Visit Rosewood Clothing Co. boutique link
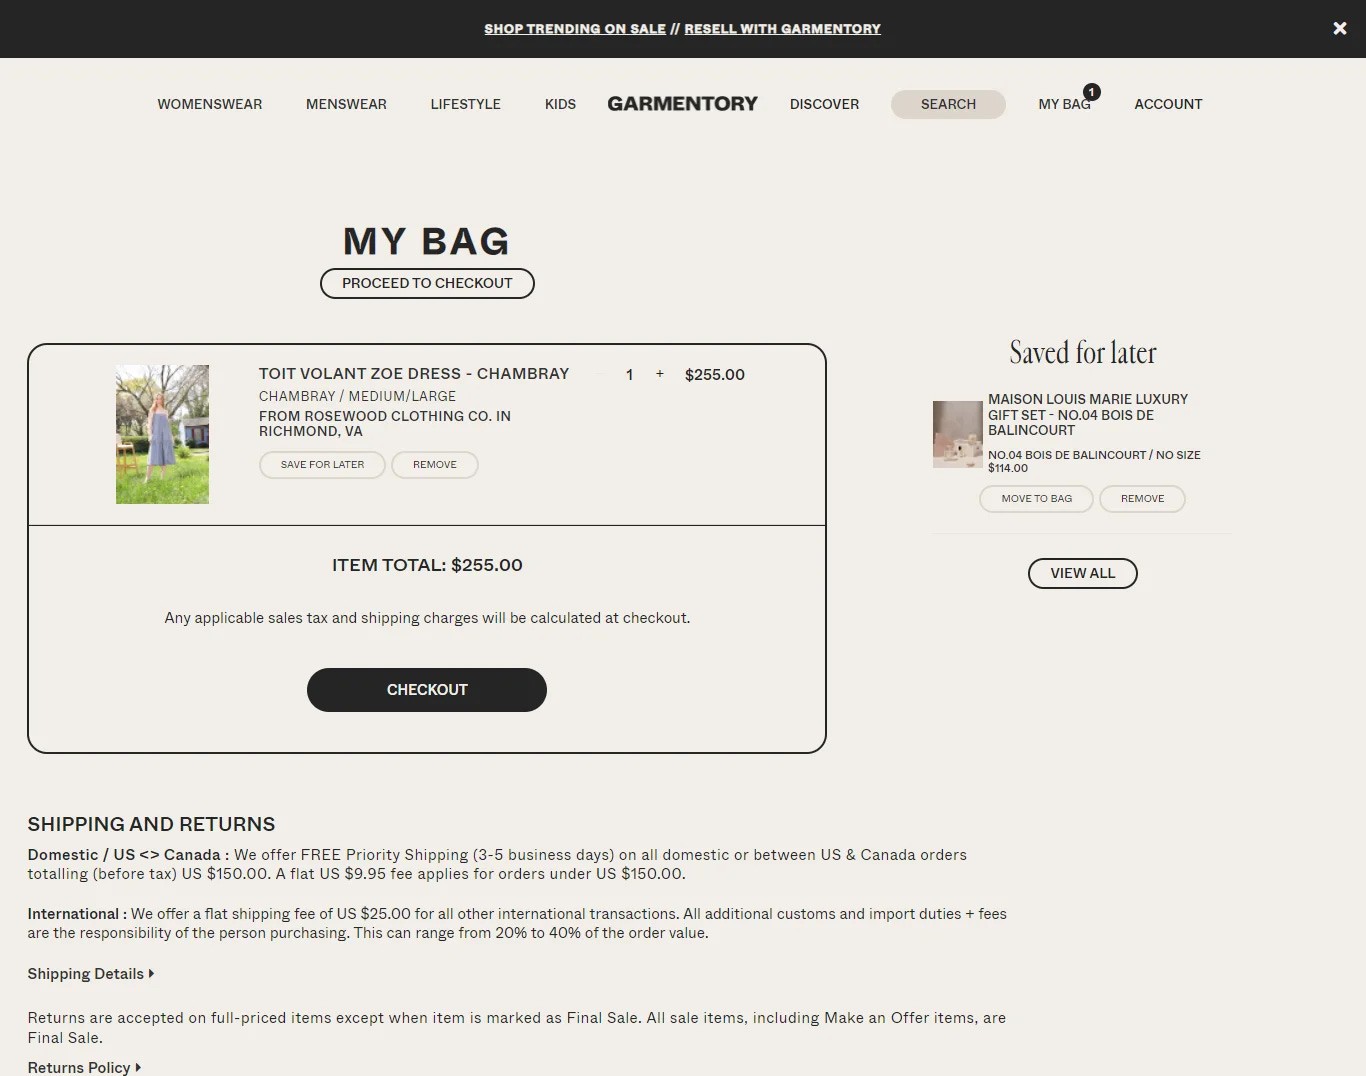The height and width of the screenshot is (1076, 1366). [385, 424]
